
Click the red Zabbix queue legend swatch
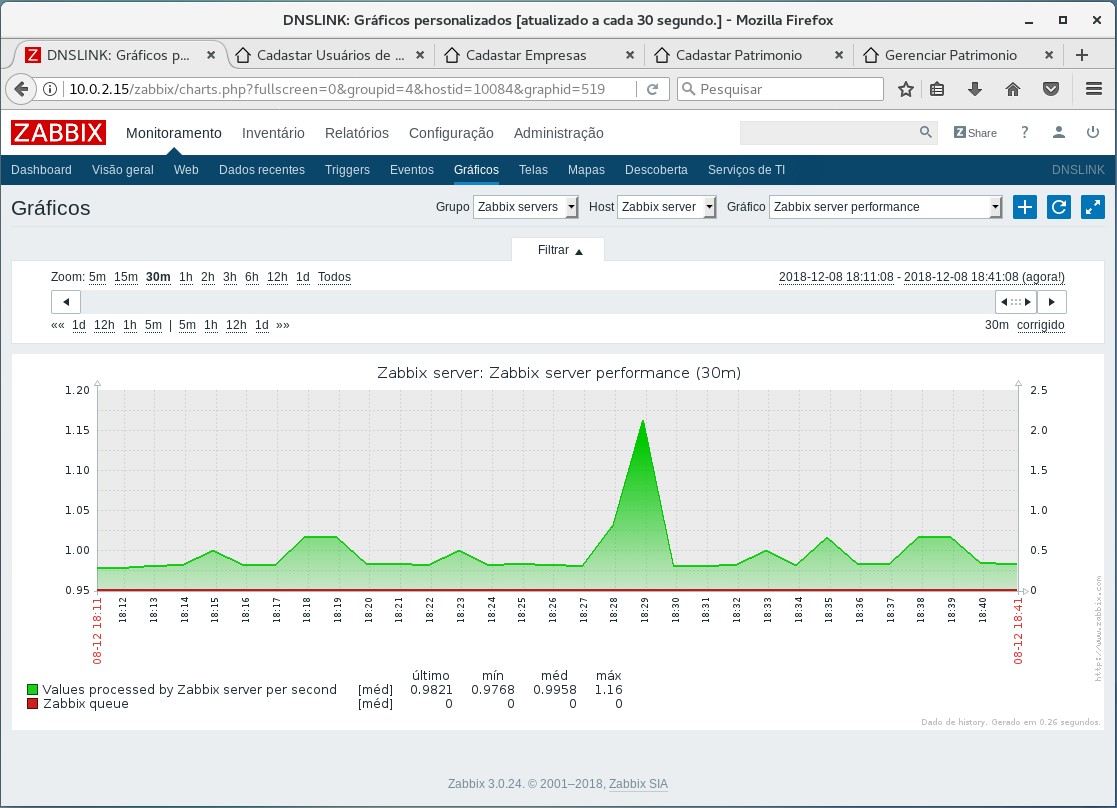tap(32, 703)
